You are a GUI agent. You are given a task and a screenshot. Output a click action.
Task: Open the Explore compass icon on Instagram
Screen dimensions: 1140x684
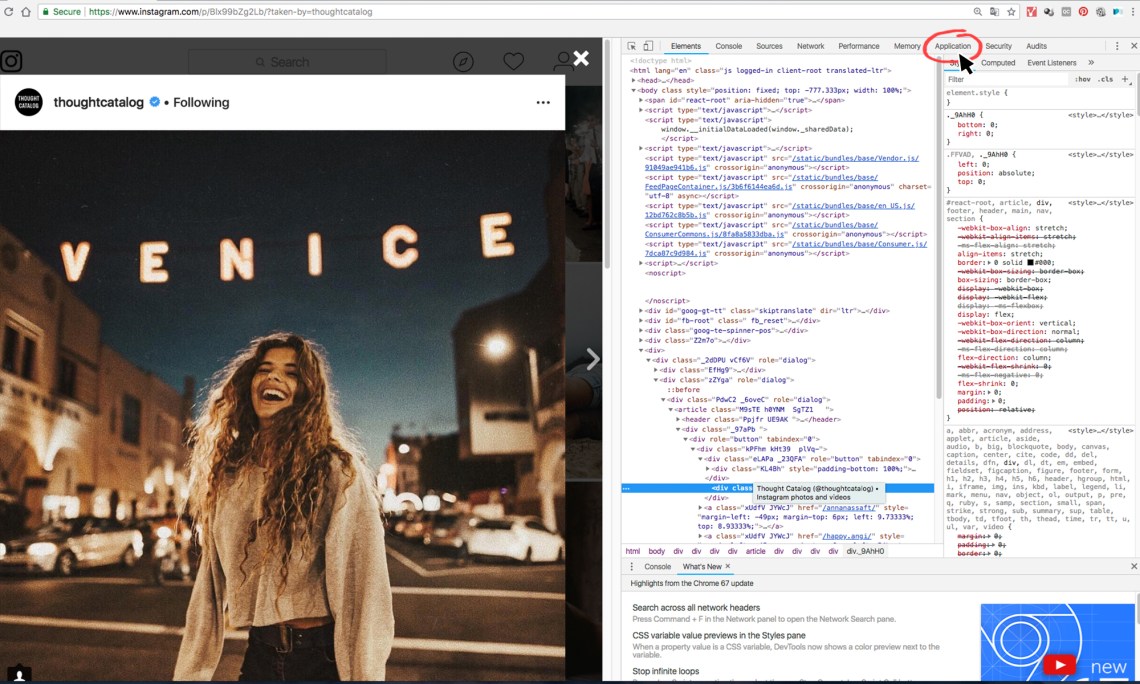[x=463, y=62]
